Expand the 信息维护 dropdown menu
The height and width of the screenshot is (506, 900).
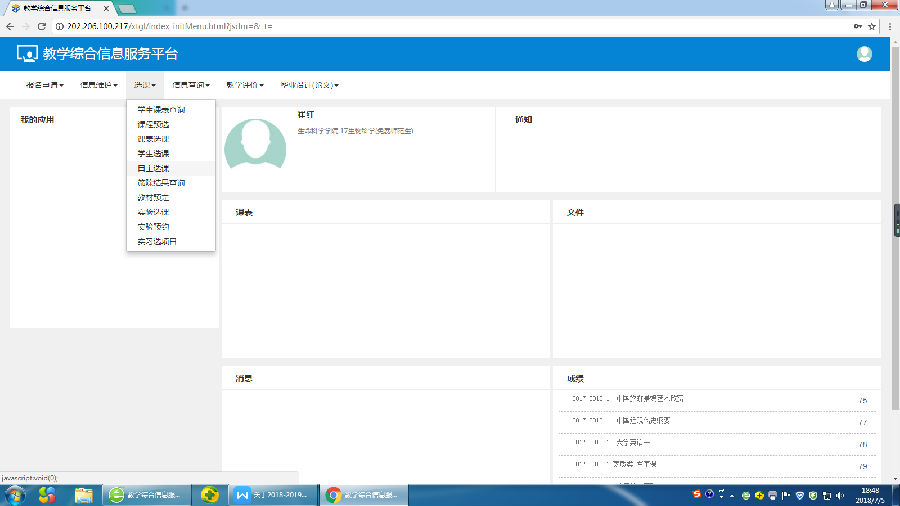click(98, 85)
